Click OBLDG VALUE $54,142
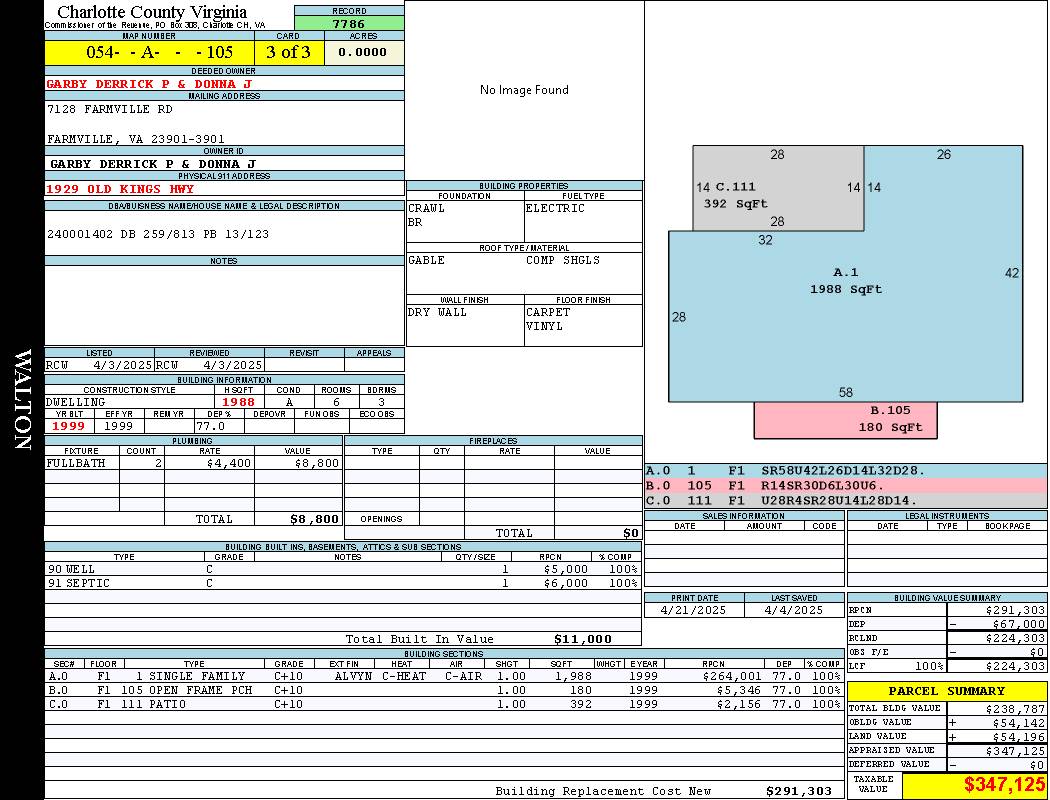The image size is (1050, 800). point(1019,723)
